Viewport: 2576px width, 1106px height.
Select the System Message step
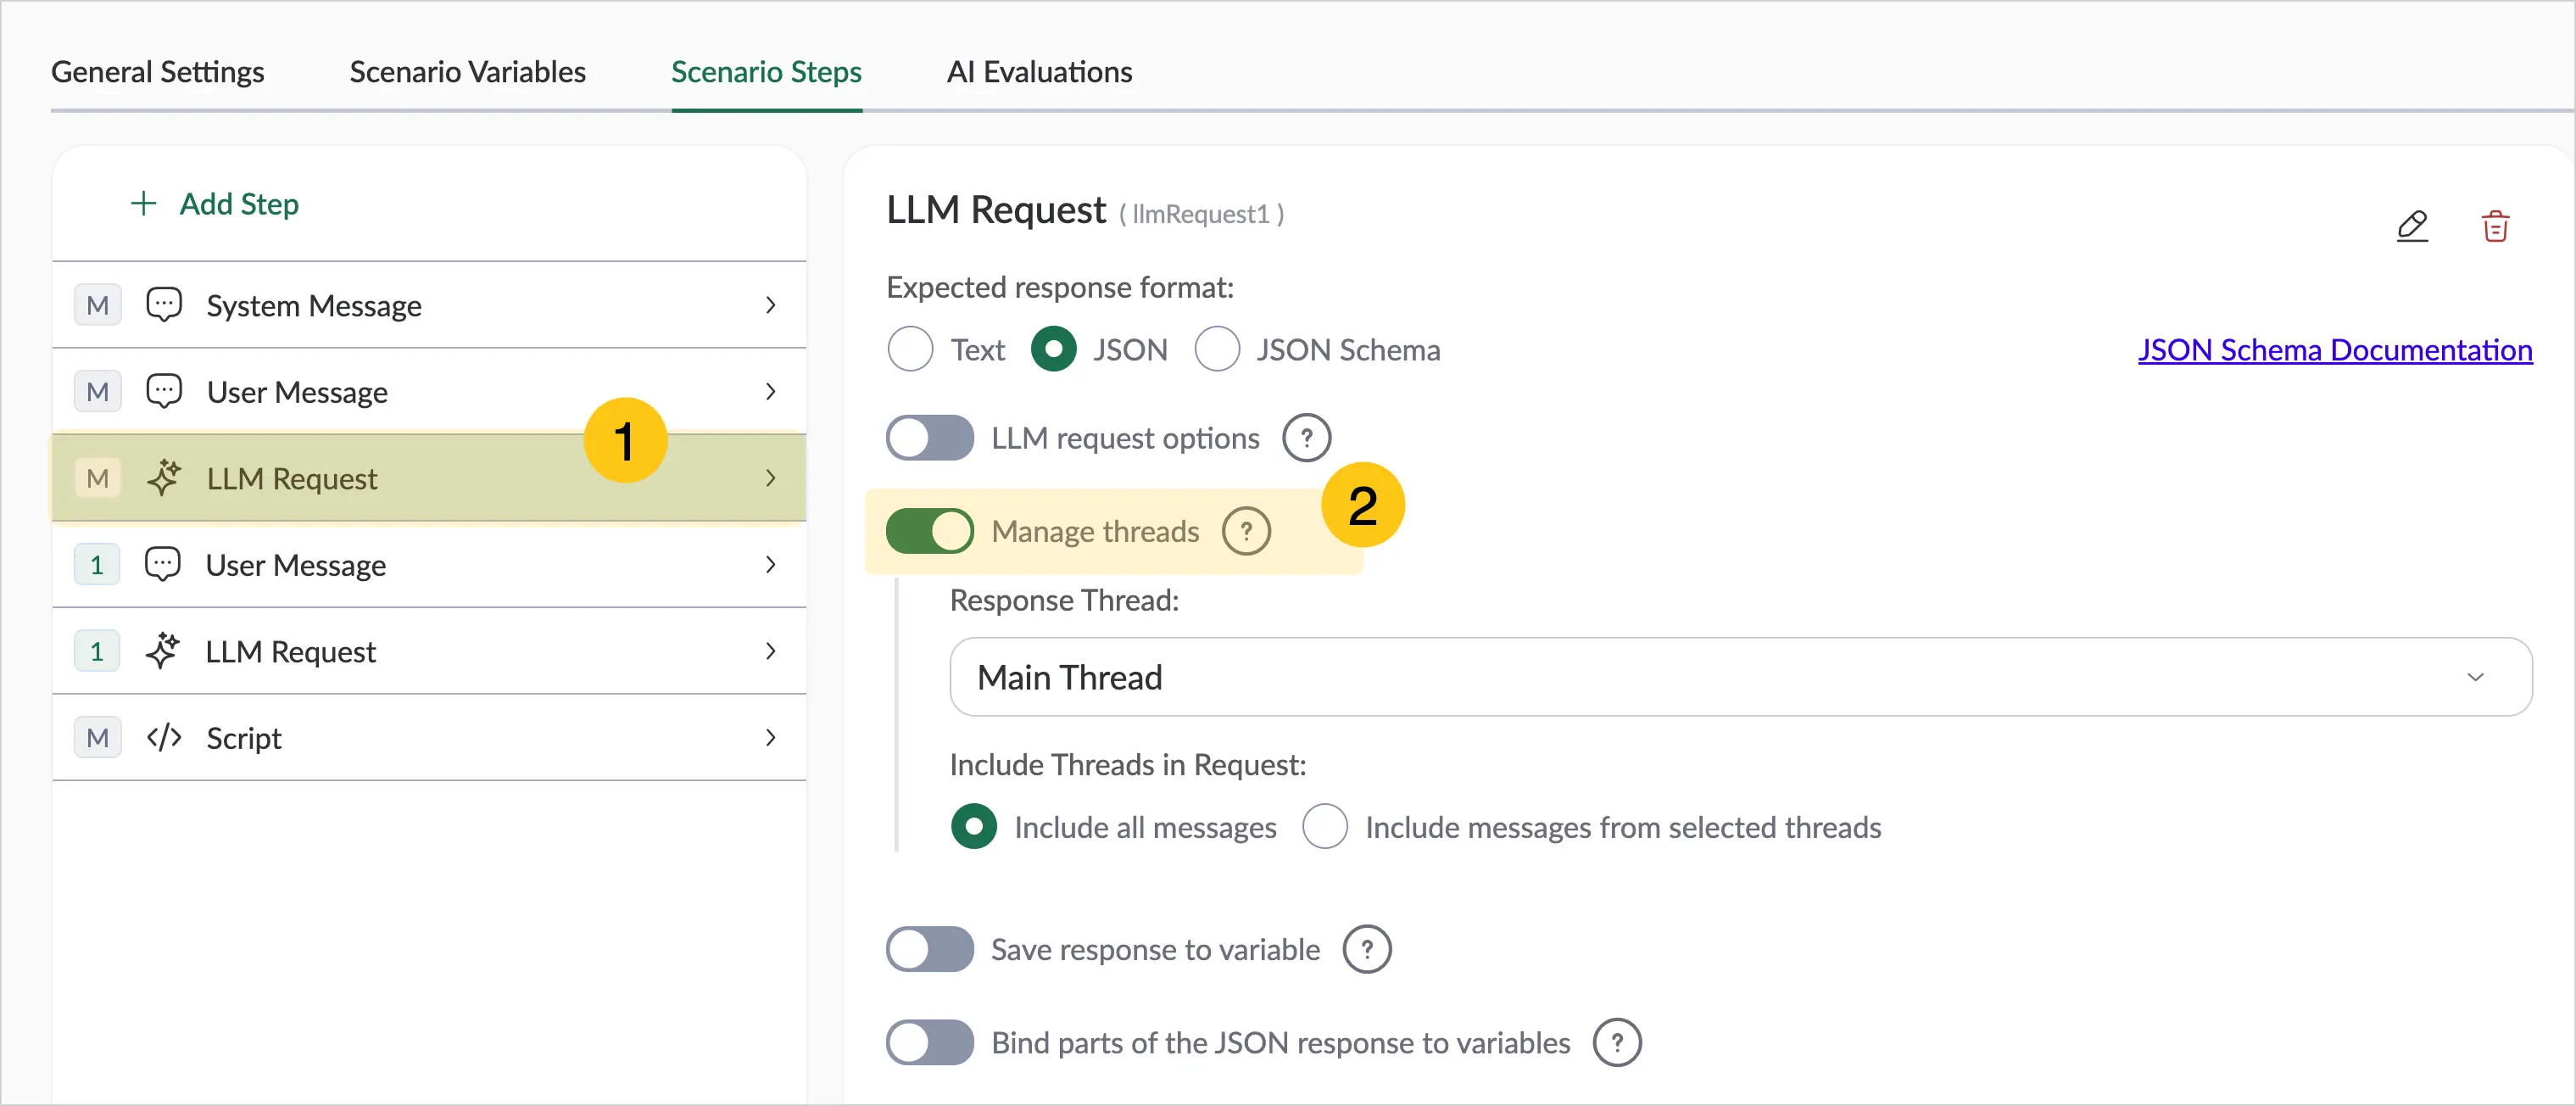click(x=429, y=305)
